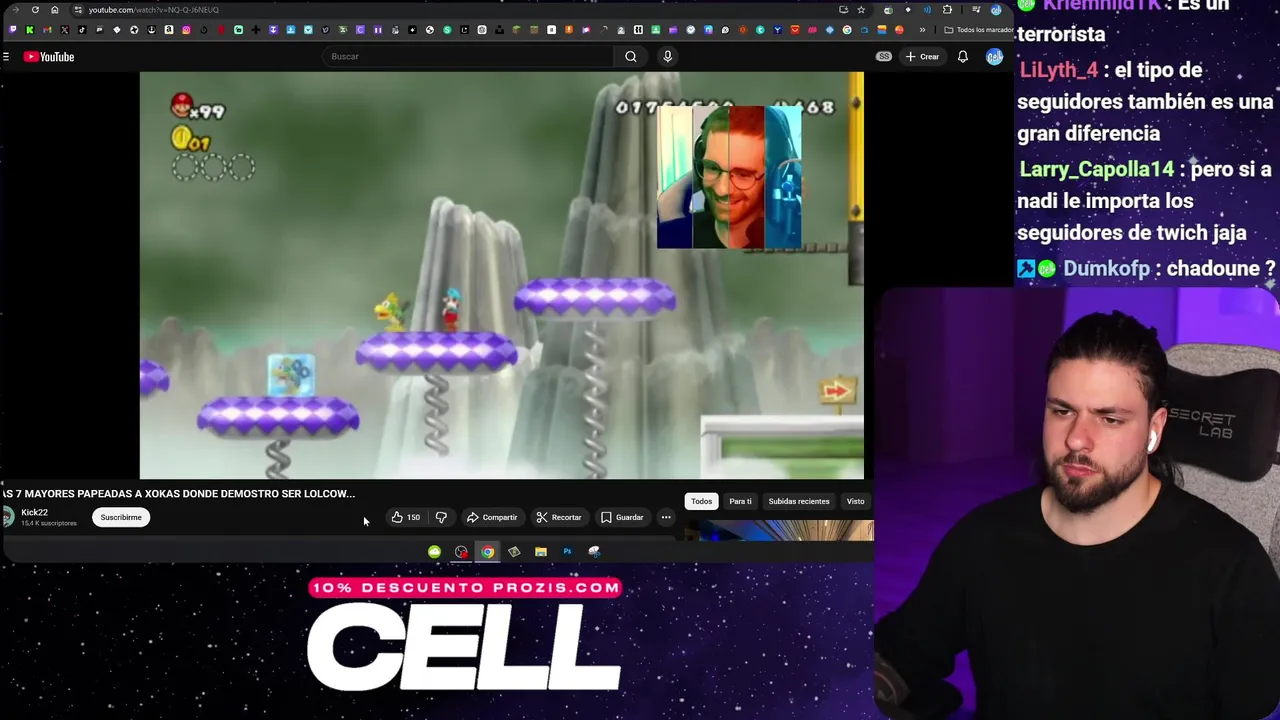The image size is (1280, 720).
Task: Open the Gmail bookmark icon
Action: point(47,30)
